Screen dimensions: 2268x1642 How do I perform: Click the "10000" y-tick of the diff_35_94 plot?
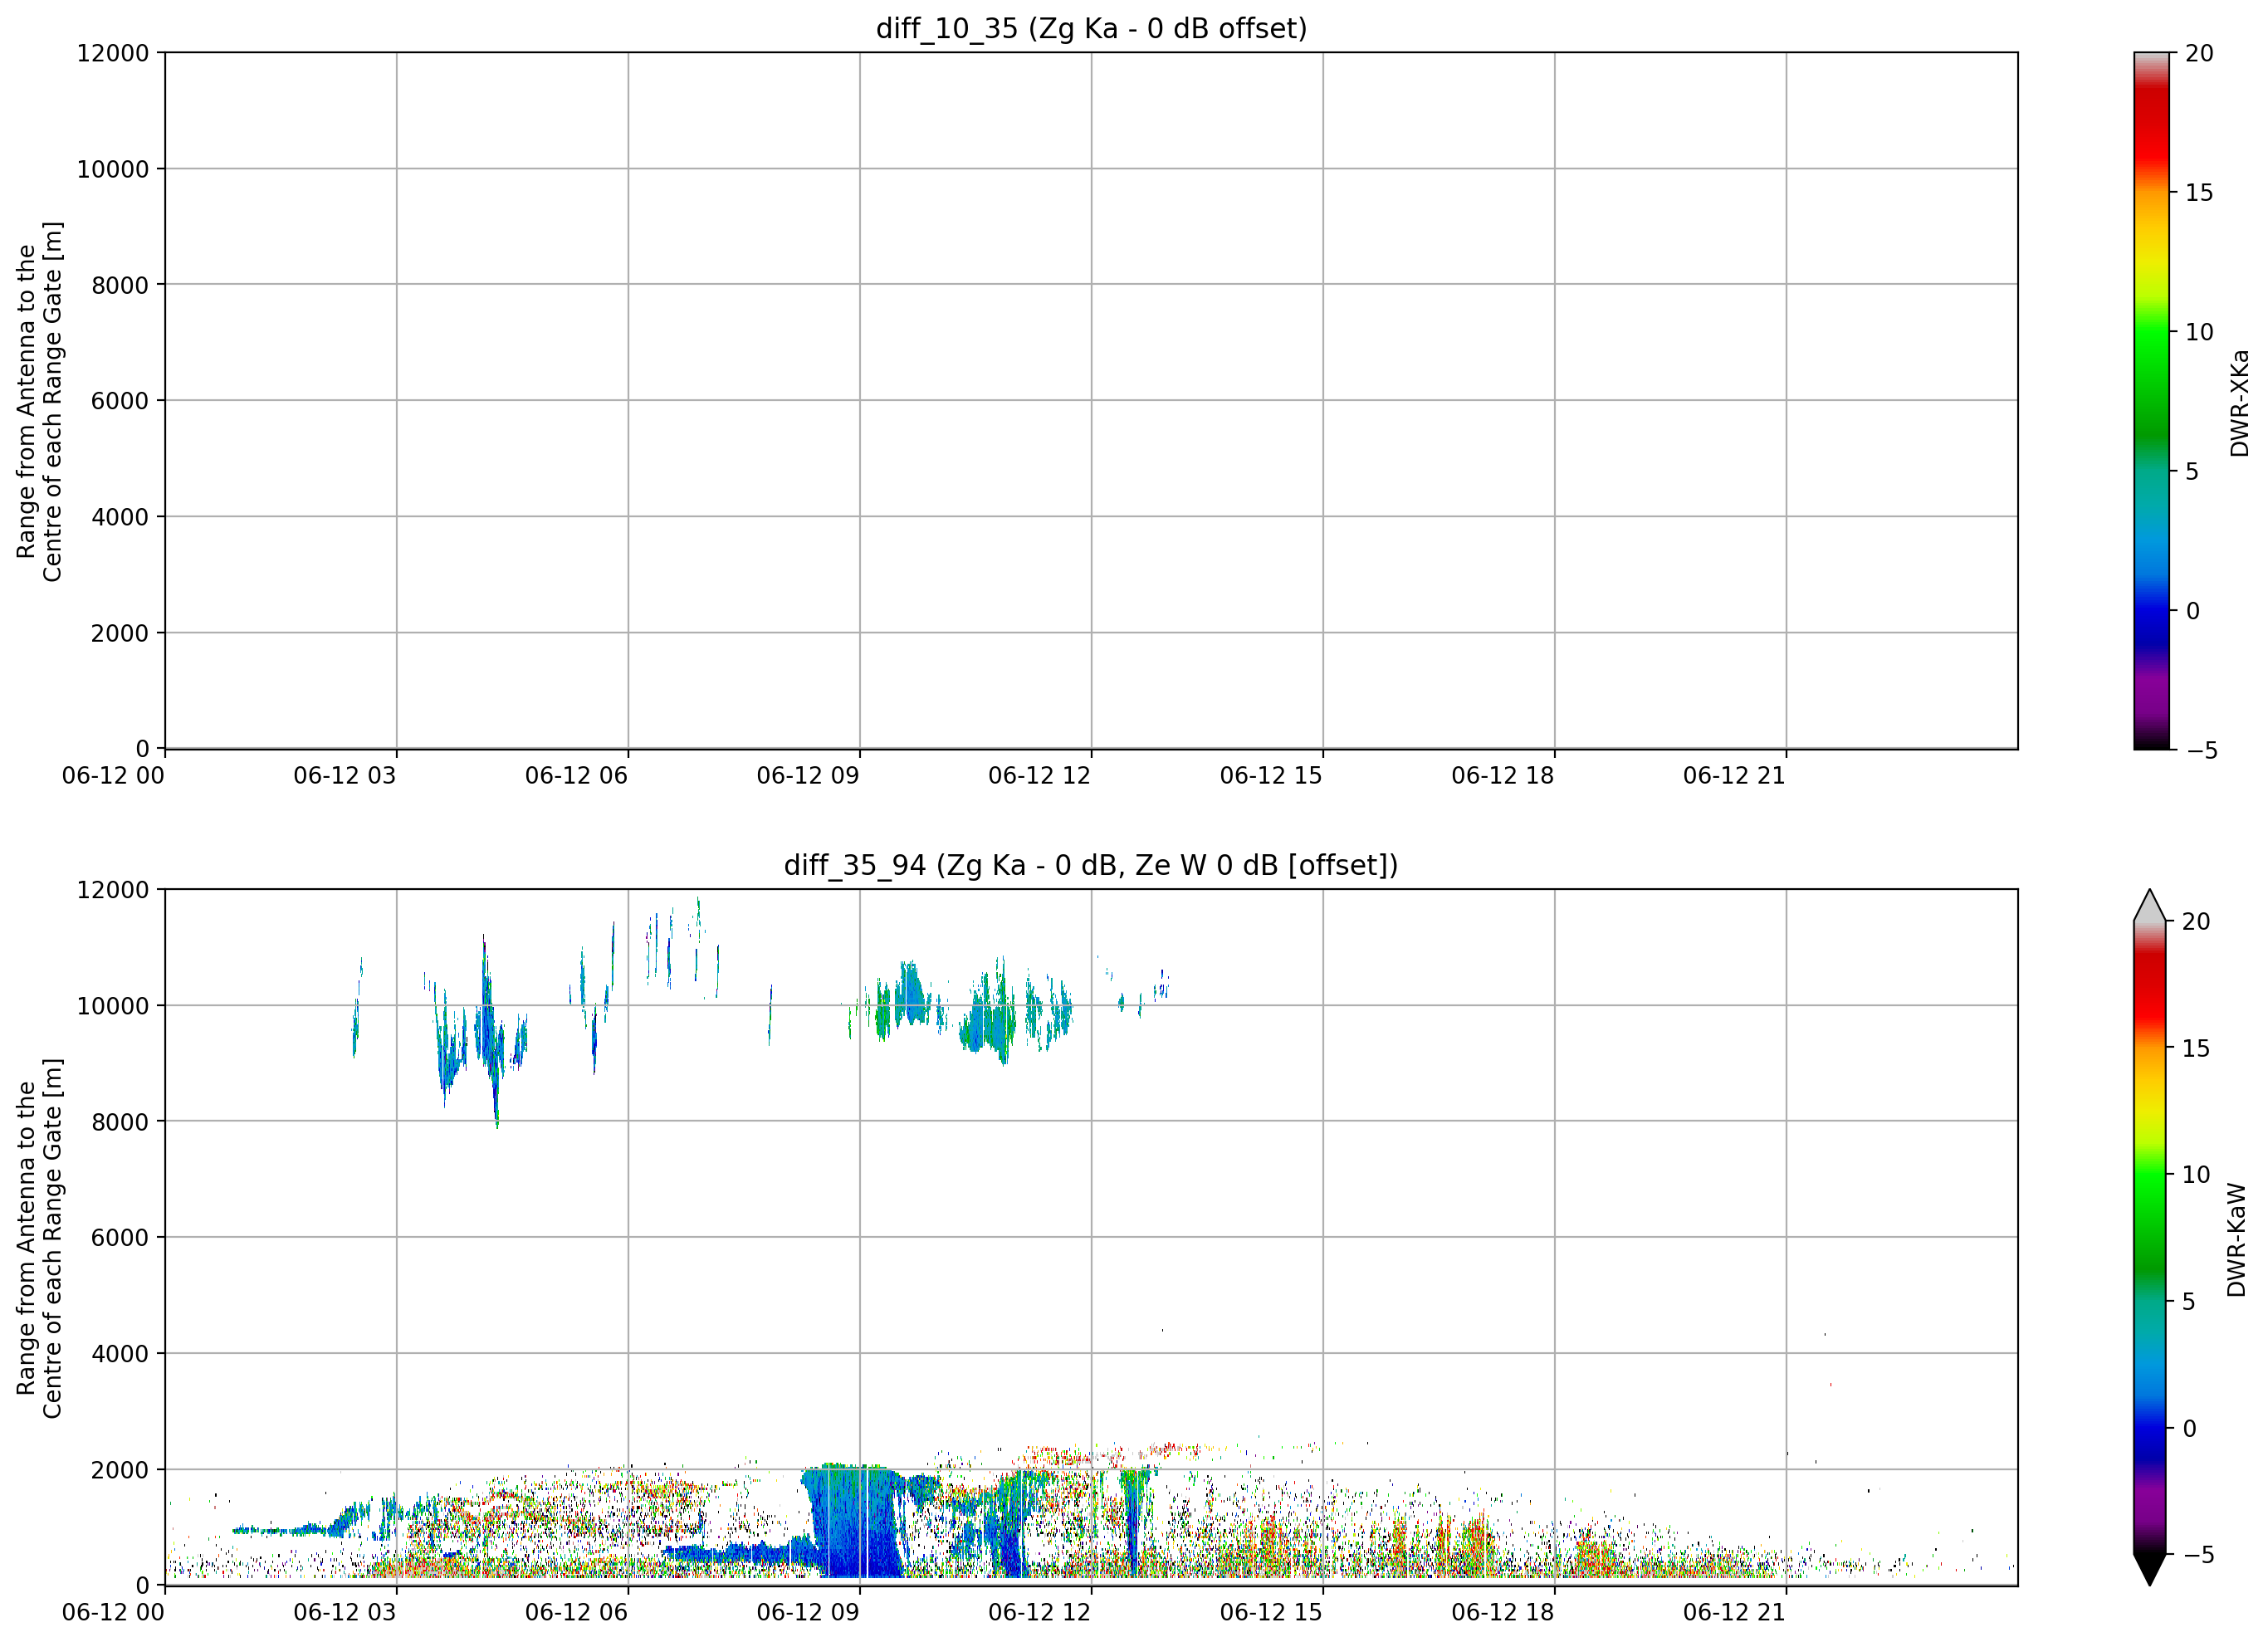(x=113, y=1006)
